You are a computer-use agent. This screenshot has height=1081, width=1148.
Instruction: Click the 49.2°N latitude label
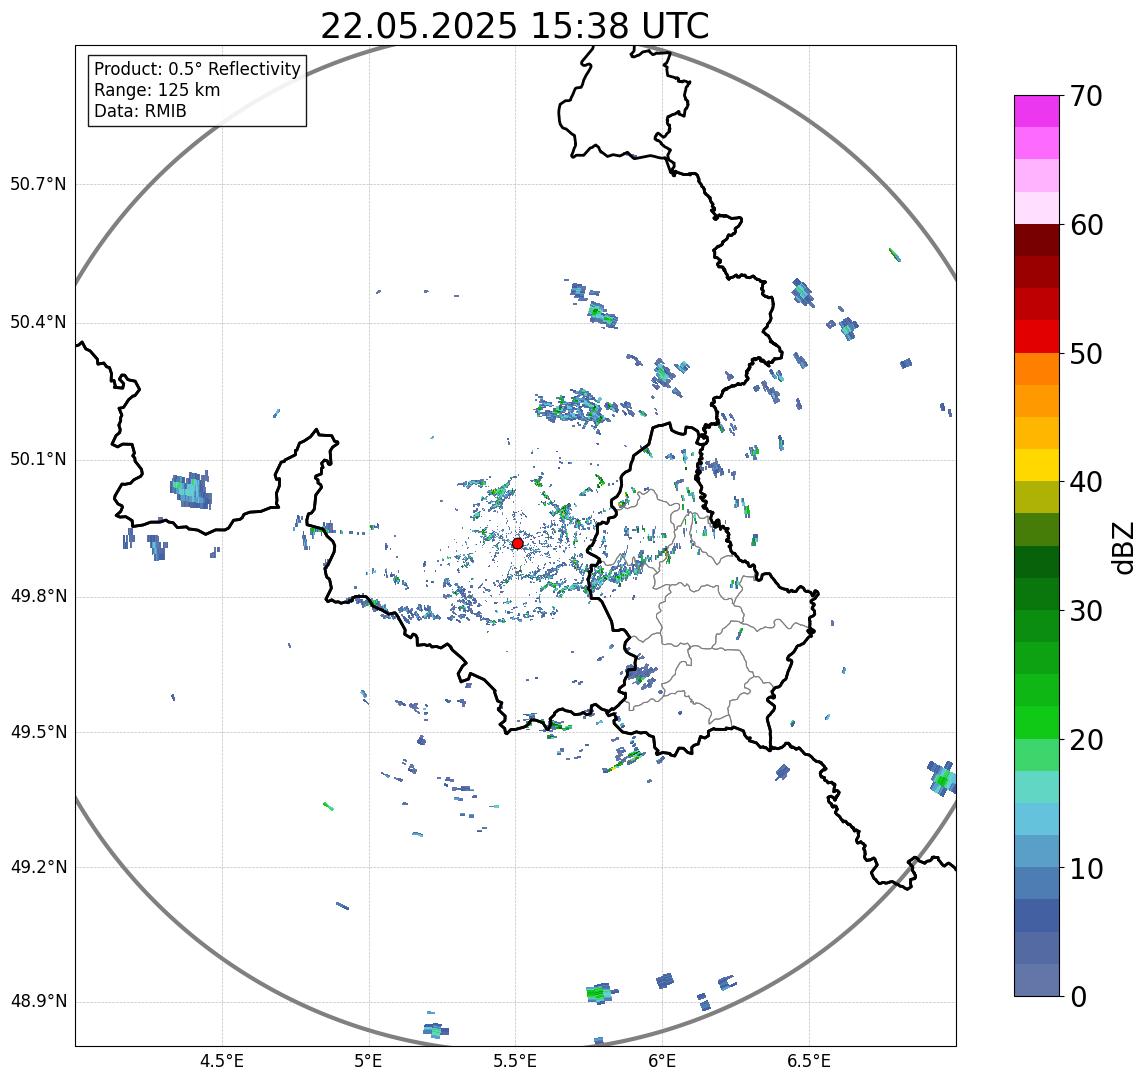pyautogui.click(x=38, y=868)
